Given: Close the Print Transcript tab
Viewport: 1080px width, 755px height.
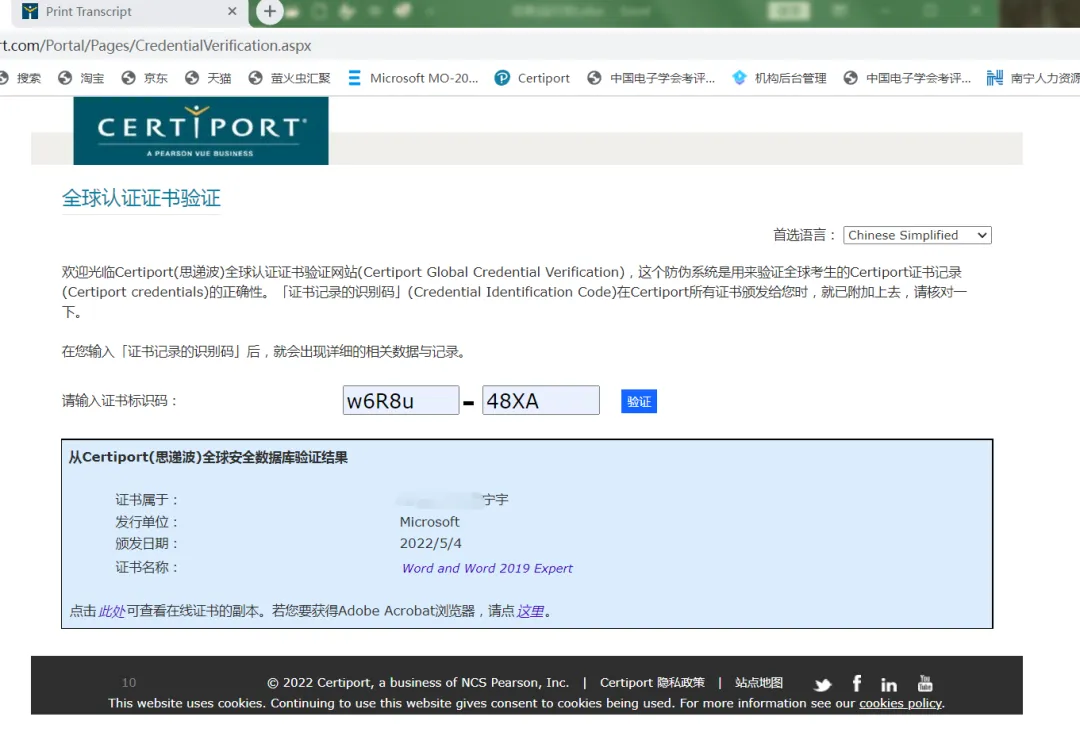Looking at the screenshot, I should coord(232,12).
